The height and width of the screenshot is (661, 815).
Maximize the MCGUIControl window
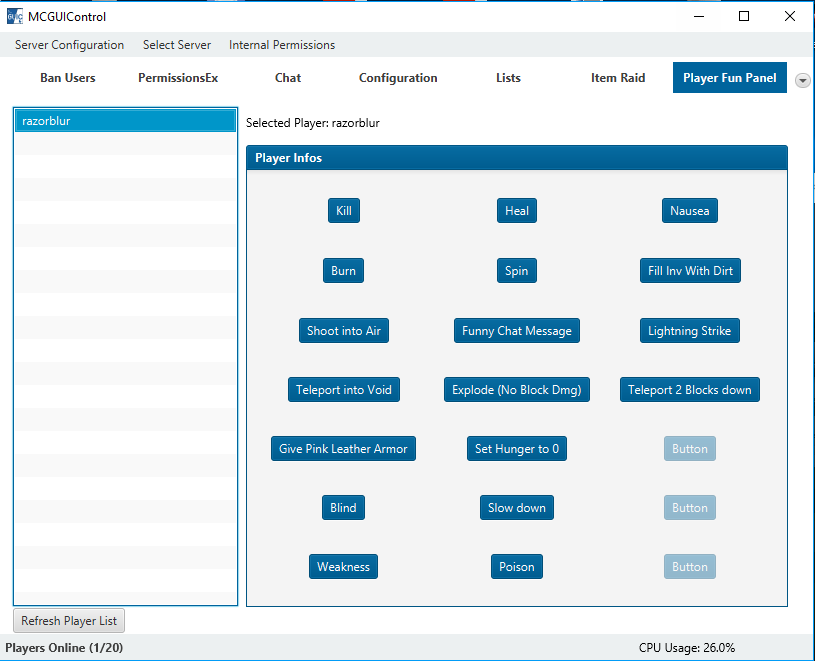point(744,16)
